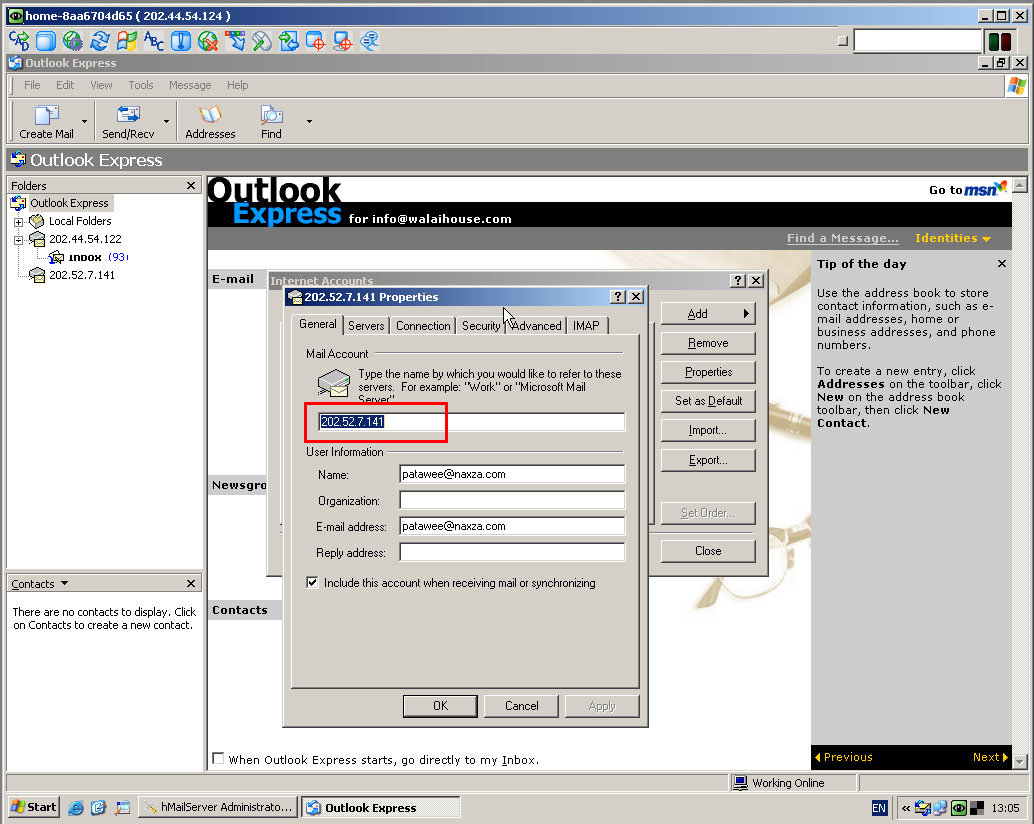Refresh the remote screen
This screenshot has width=1034, height=824.
[x=100, y=41]
